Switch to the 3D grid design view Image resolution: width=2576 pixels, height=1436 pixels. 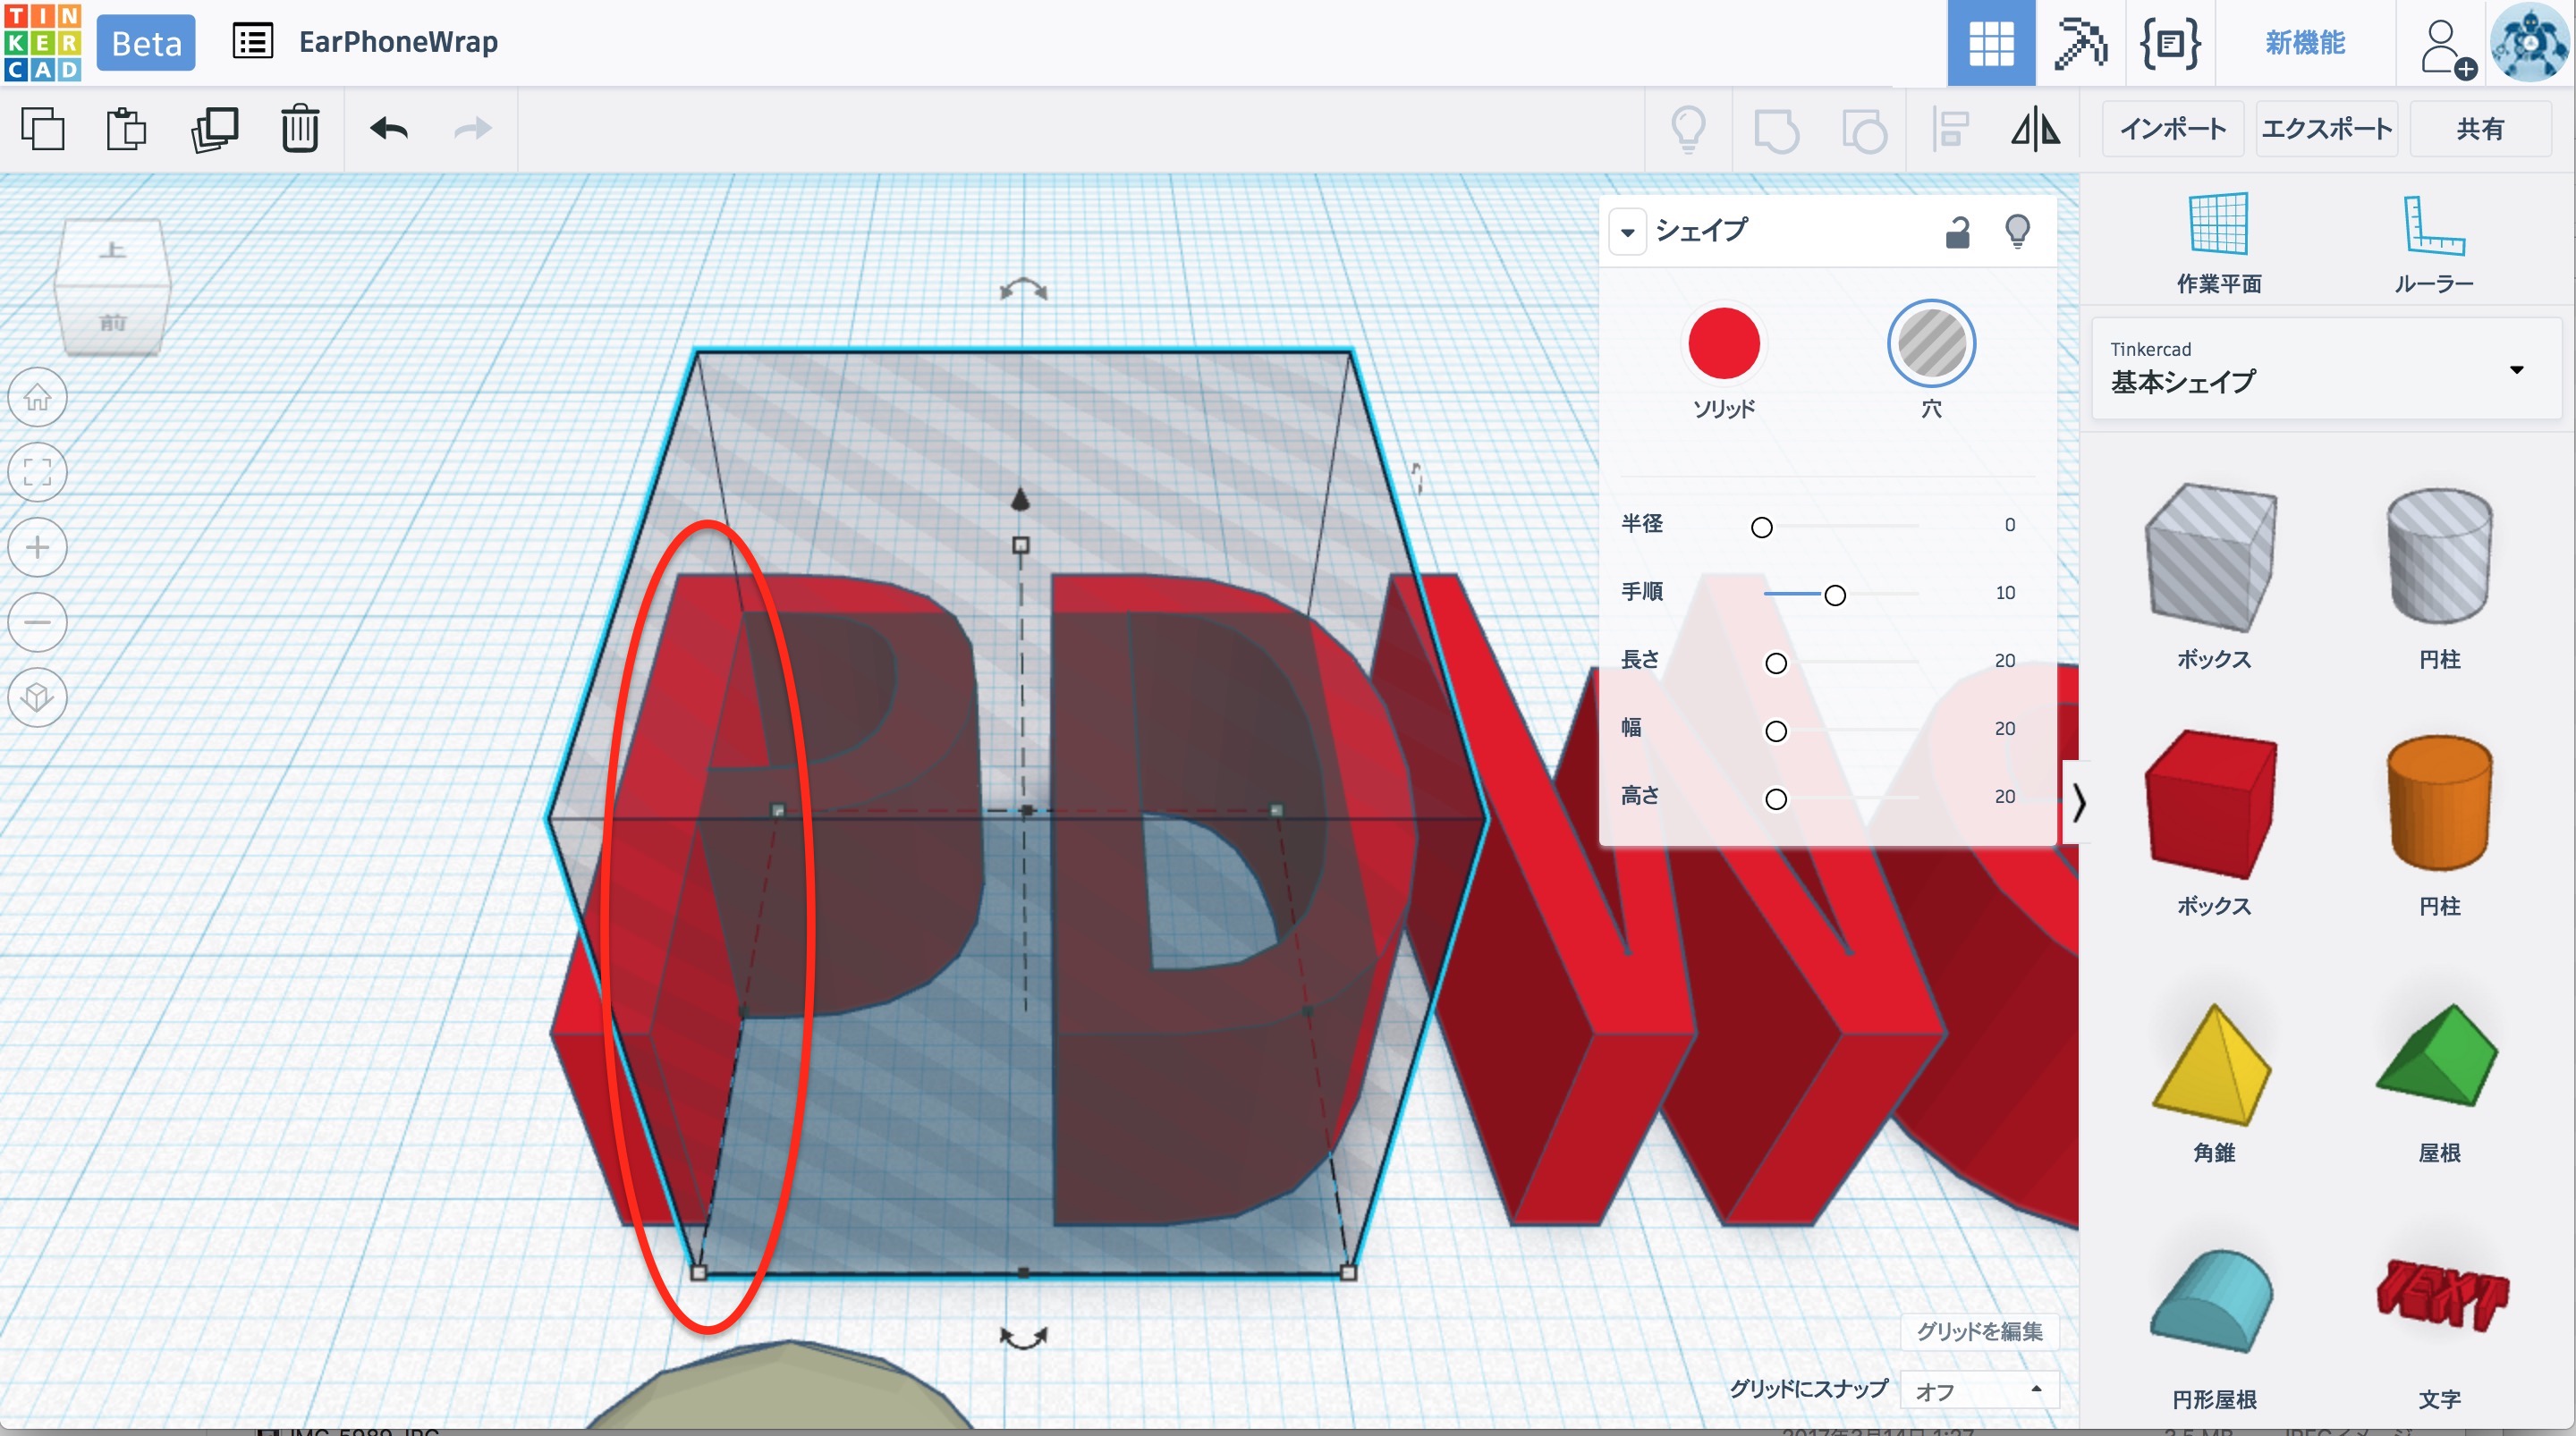click(x=1990, y=43)
